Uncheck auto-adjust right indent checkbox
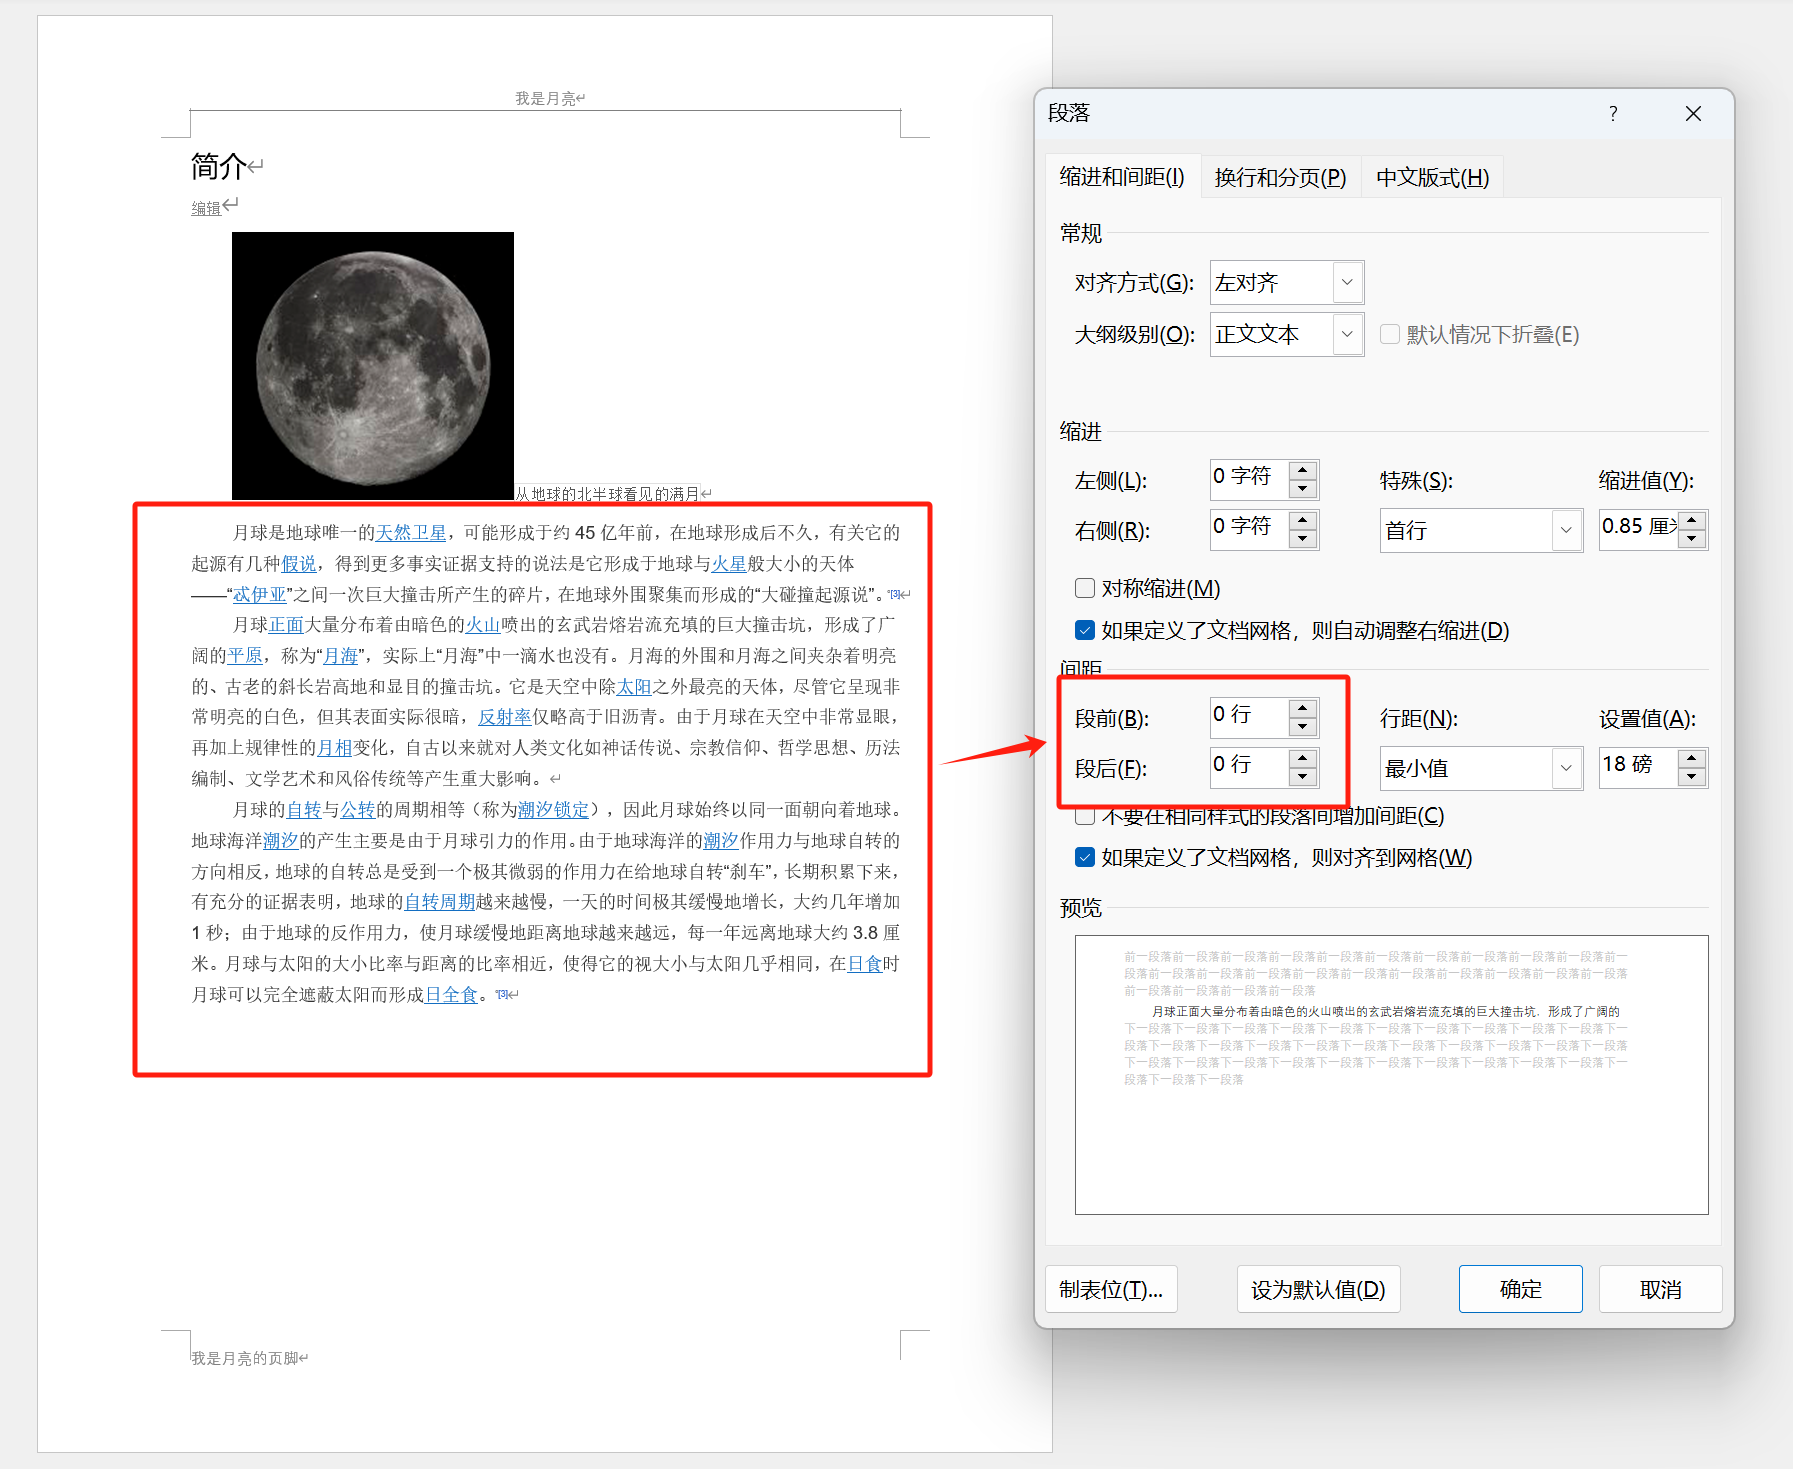The image size is (1793, 1469). click(x=1085, y=630)
